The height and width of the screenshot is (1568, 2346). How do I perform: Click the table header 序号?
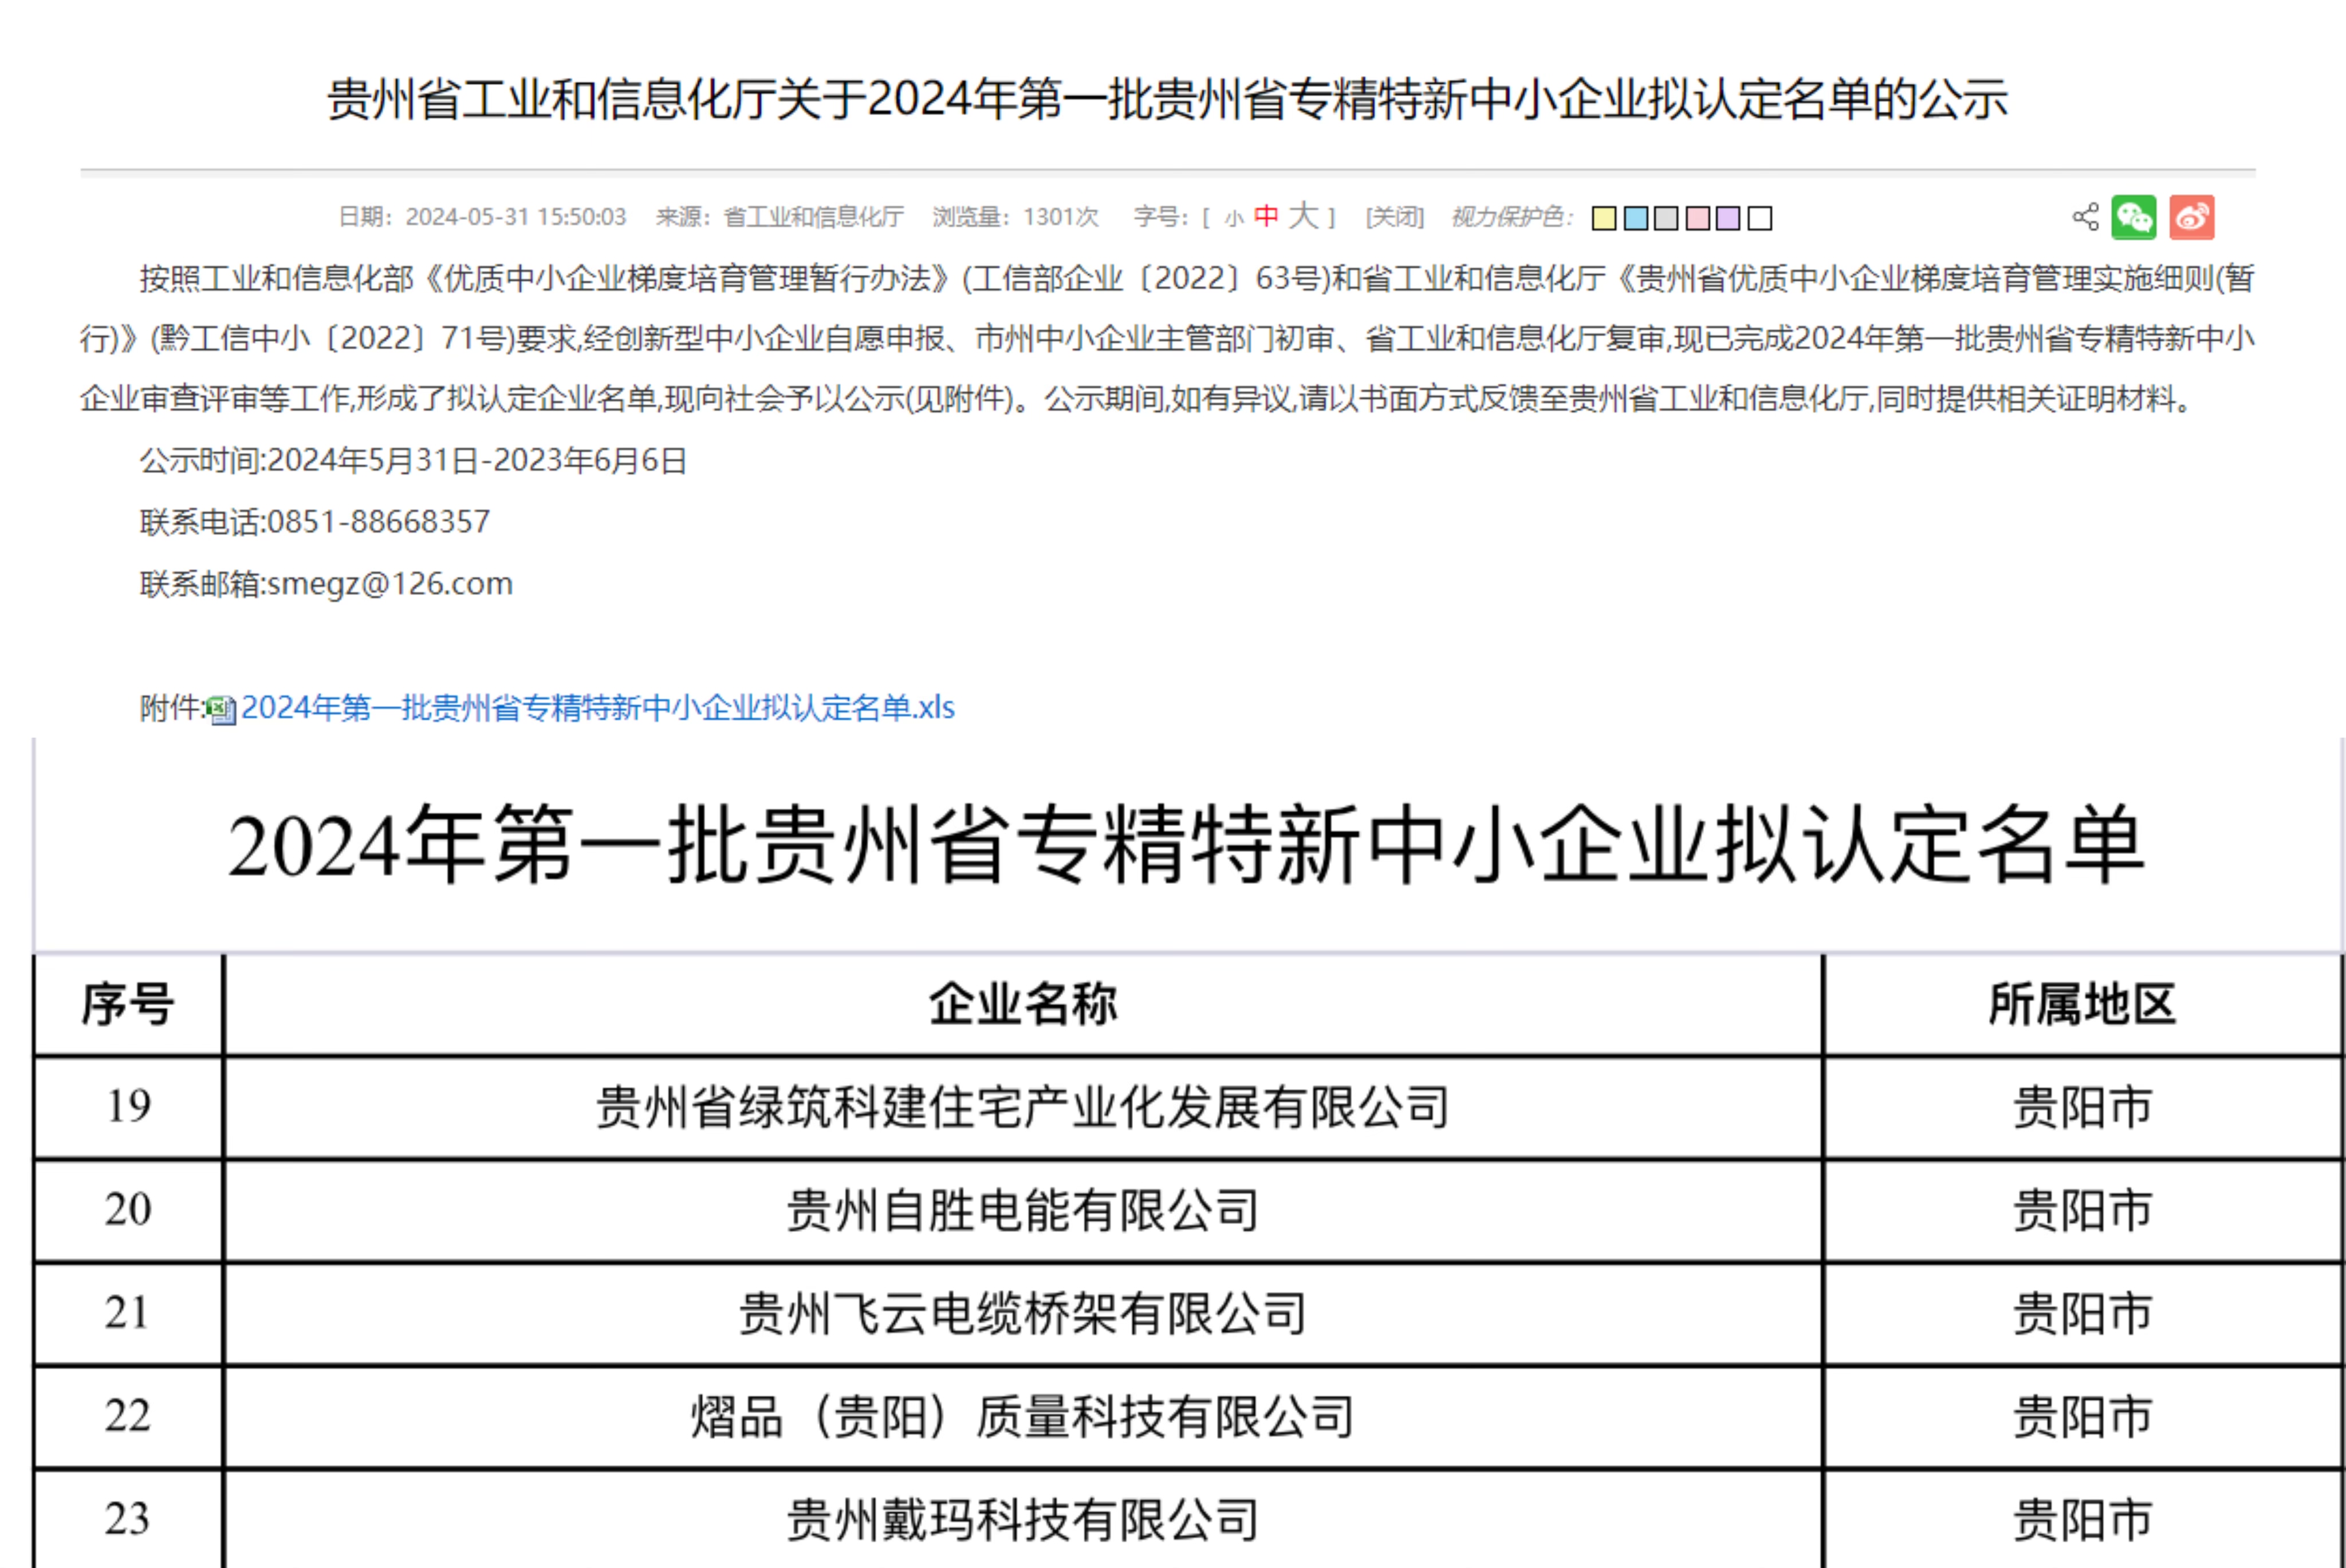pyautogui.click(x=128, y=1004)
